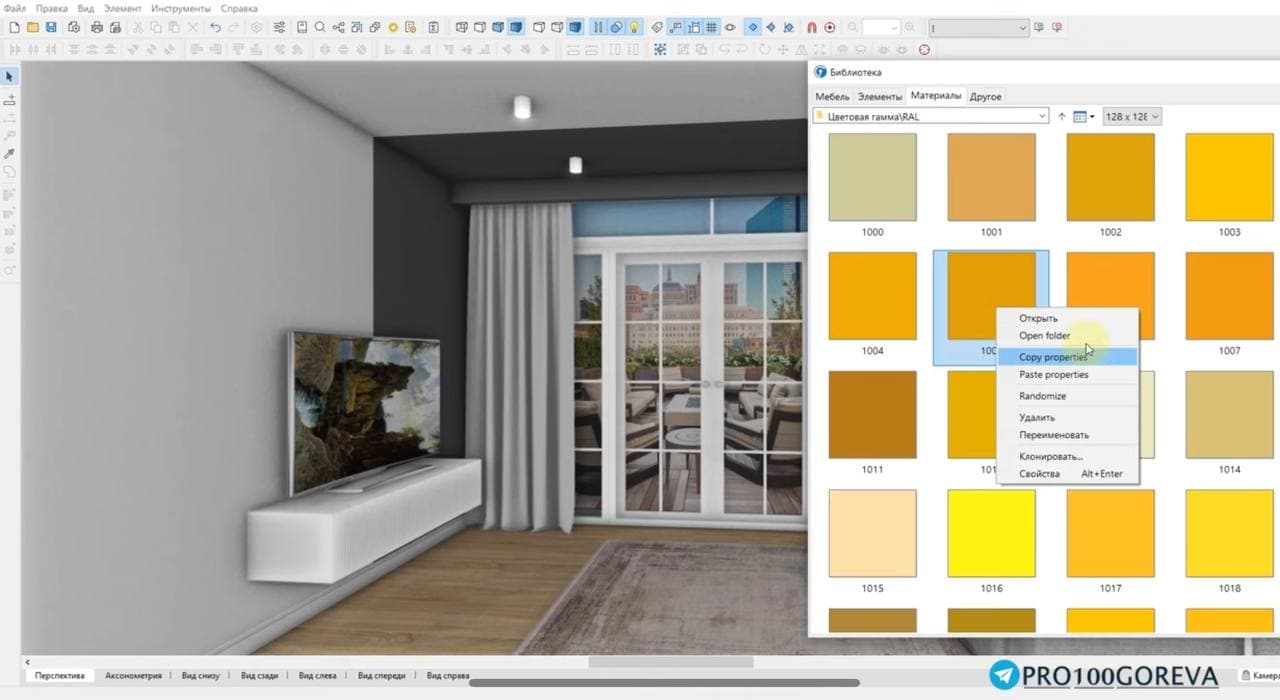The width and height of the screenshot is (1280, 700).
Task: Click the Print icon in toolbar
Action: click(x=97, y=27)
